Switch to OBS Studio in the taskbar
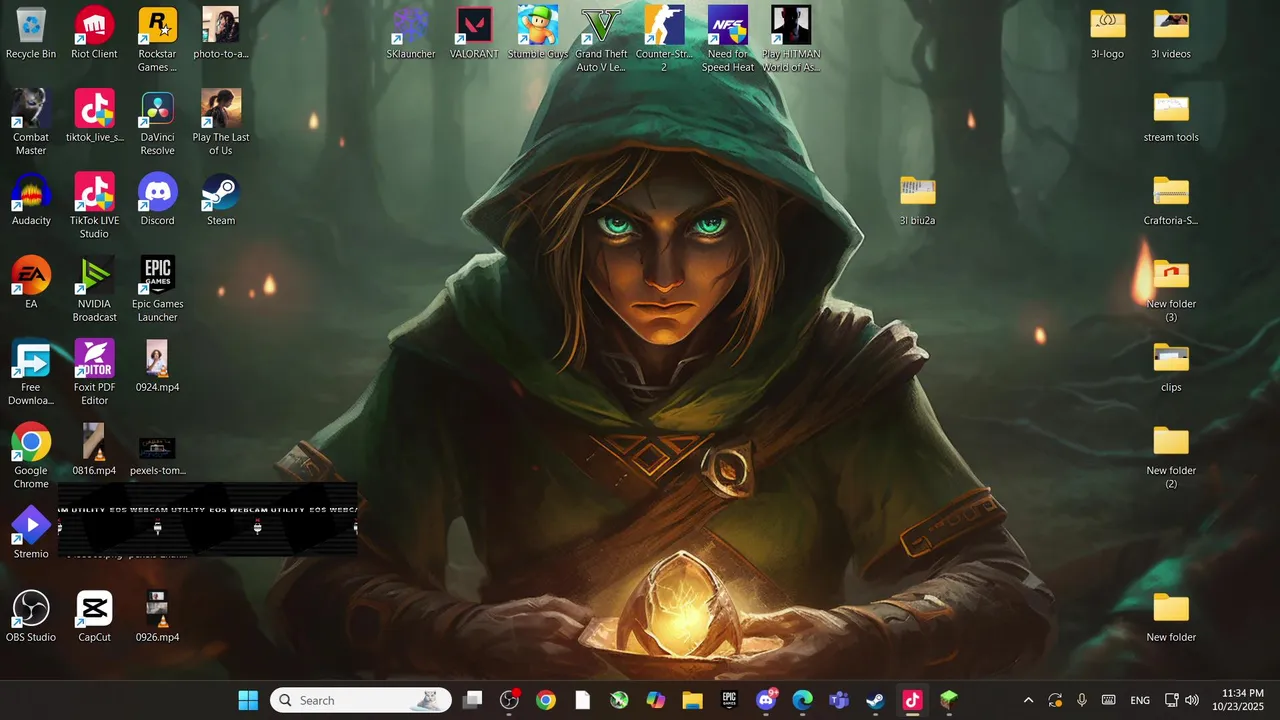The height and width of the screenshot is (720, 1280). click(509, 700)
